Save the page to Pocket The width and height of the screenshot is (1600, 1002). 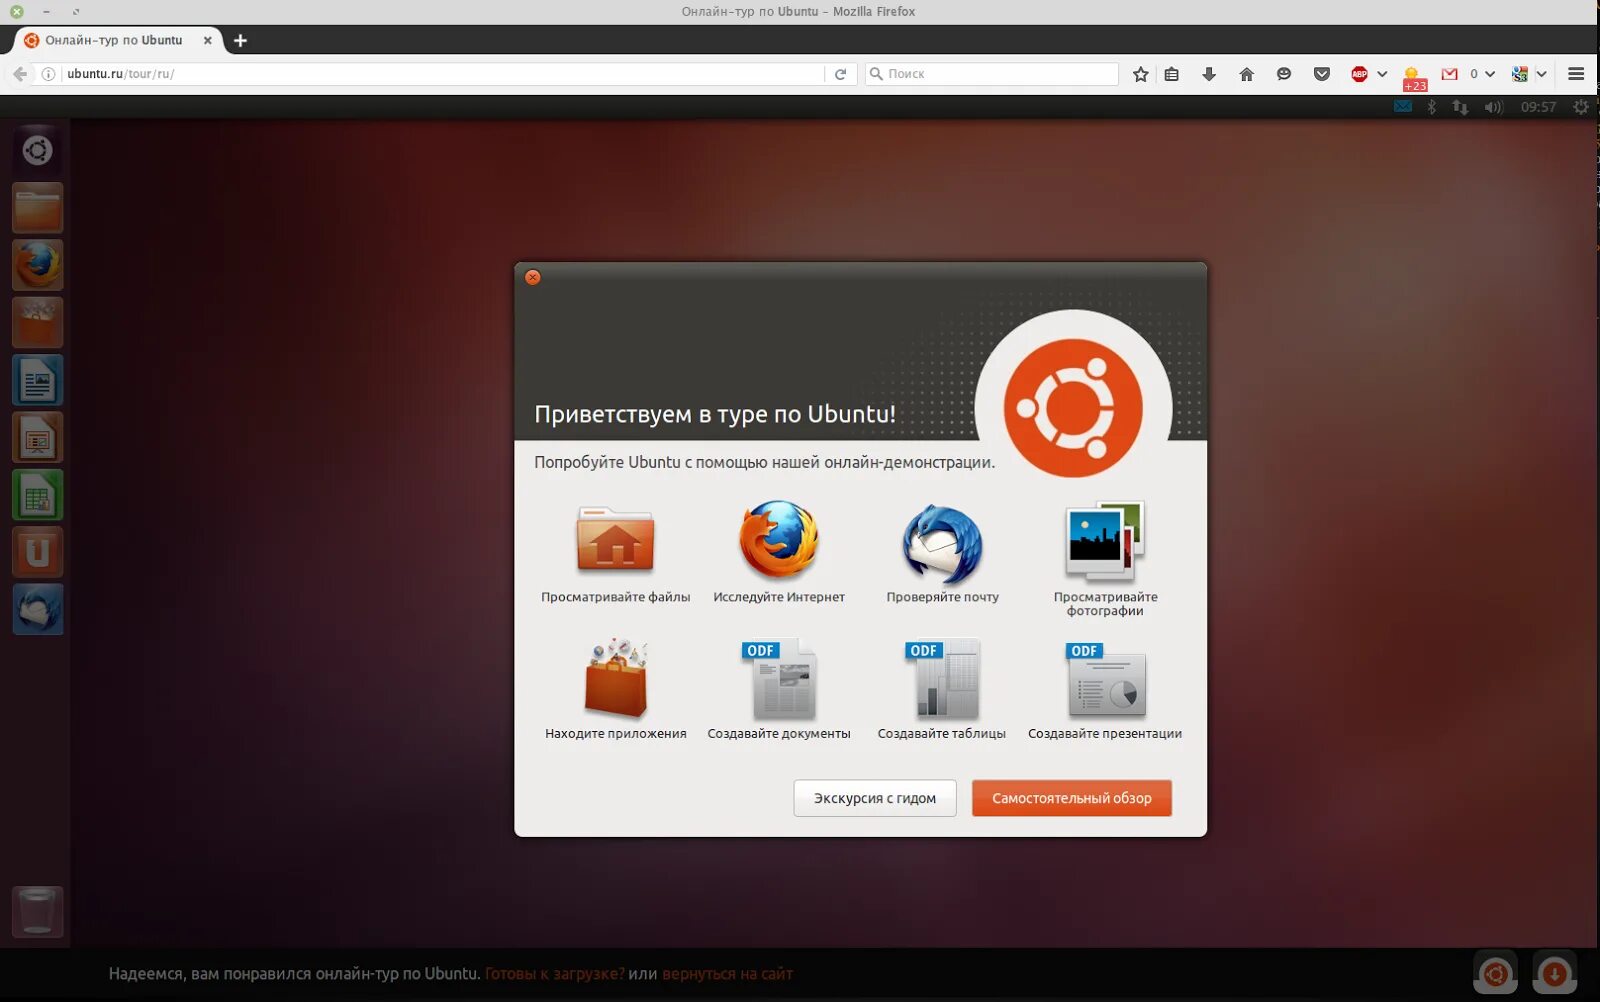click(x=1322, y=74)
